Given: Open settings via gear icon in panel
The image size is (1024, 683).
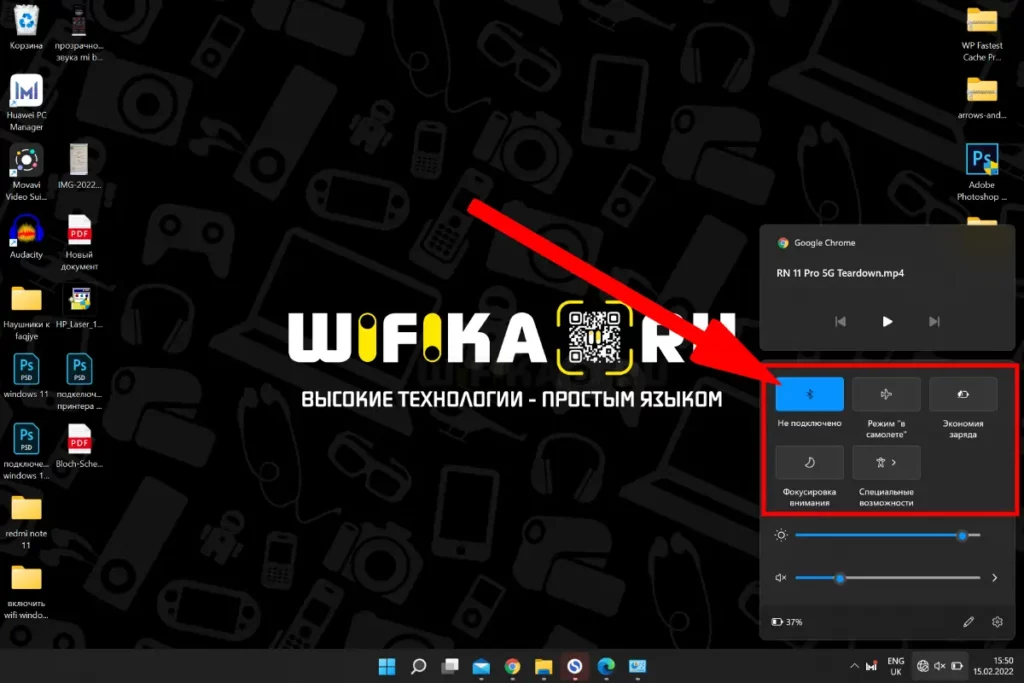Looking at the screenshot, I should pos(997,622).
